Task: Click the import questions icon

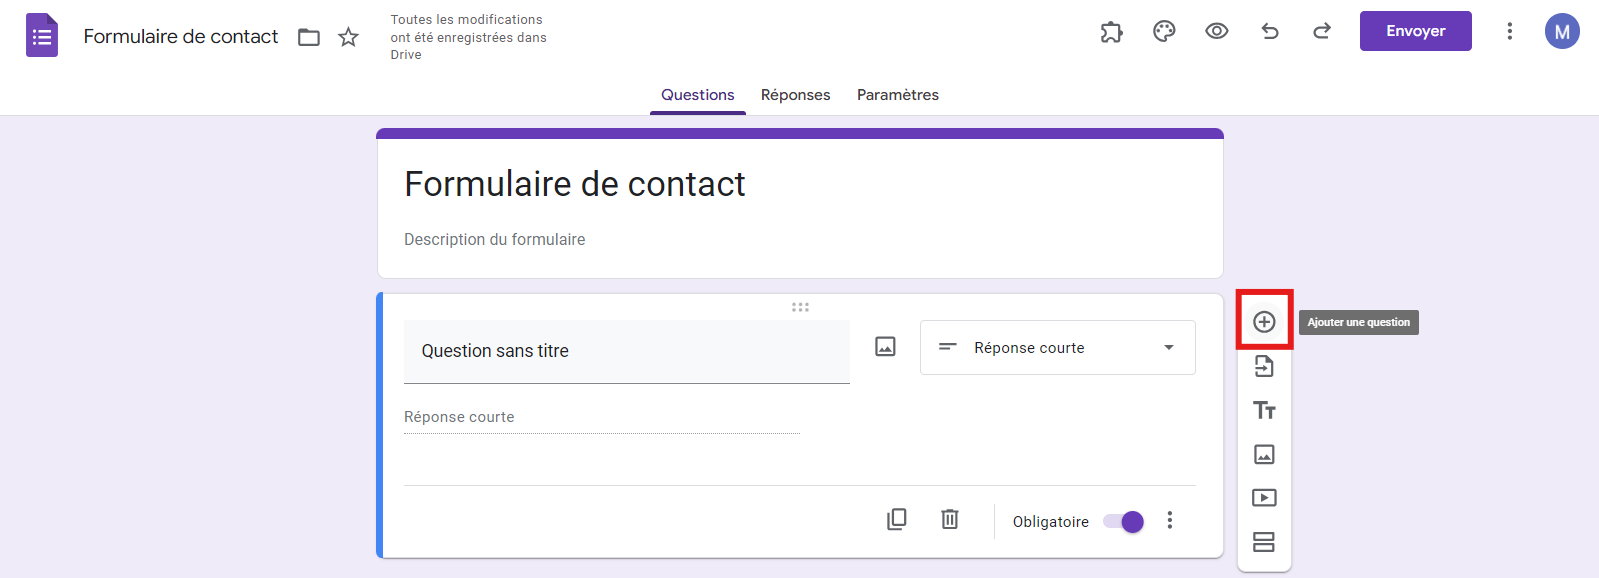Action: [1264, 366]
